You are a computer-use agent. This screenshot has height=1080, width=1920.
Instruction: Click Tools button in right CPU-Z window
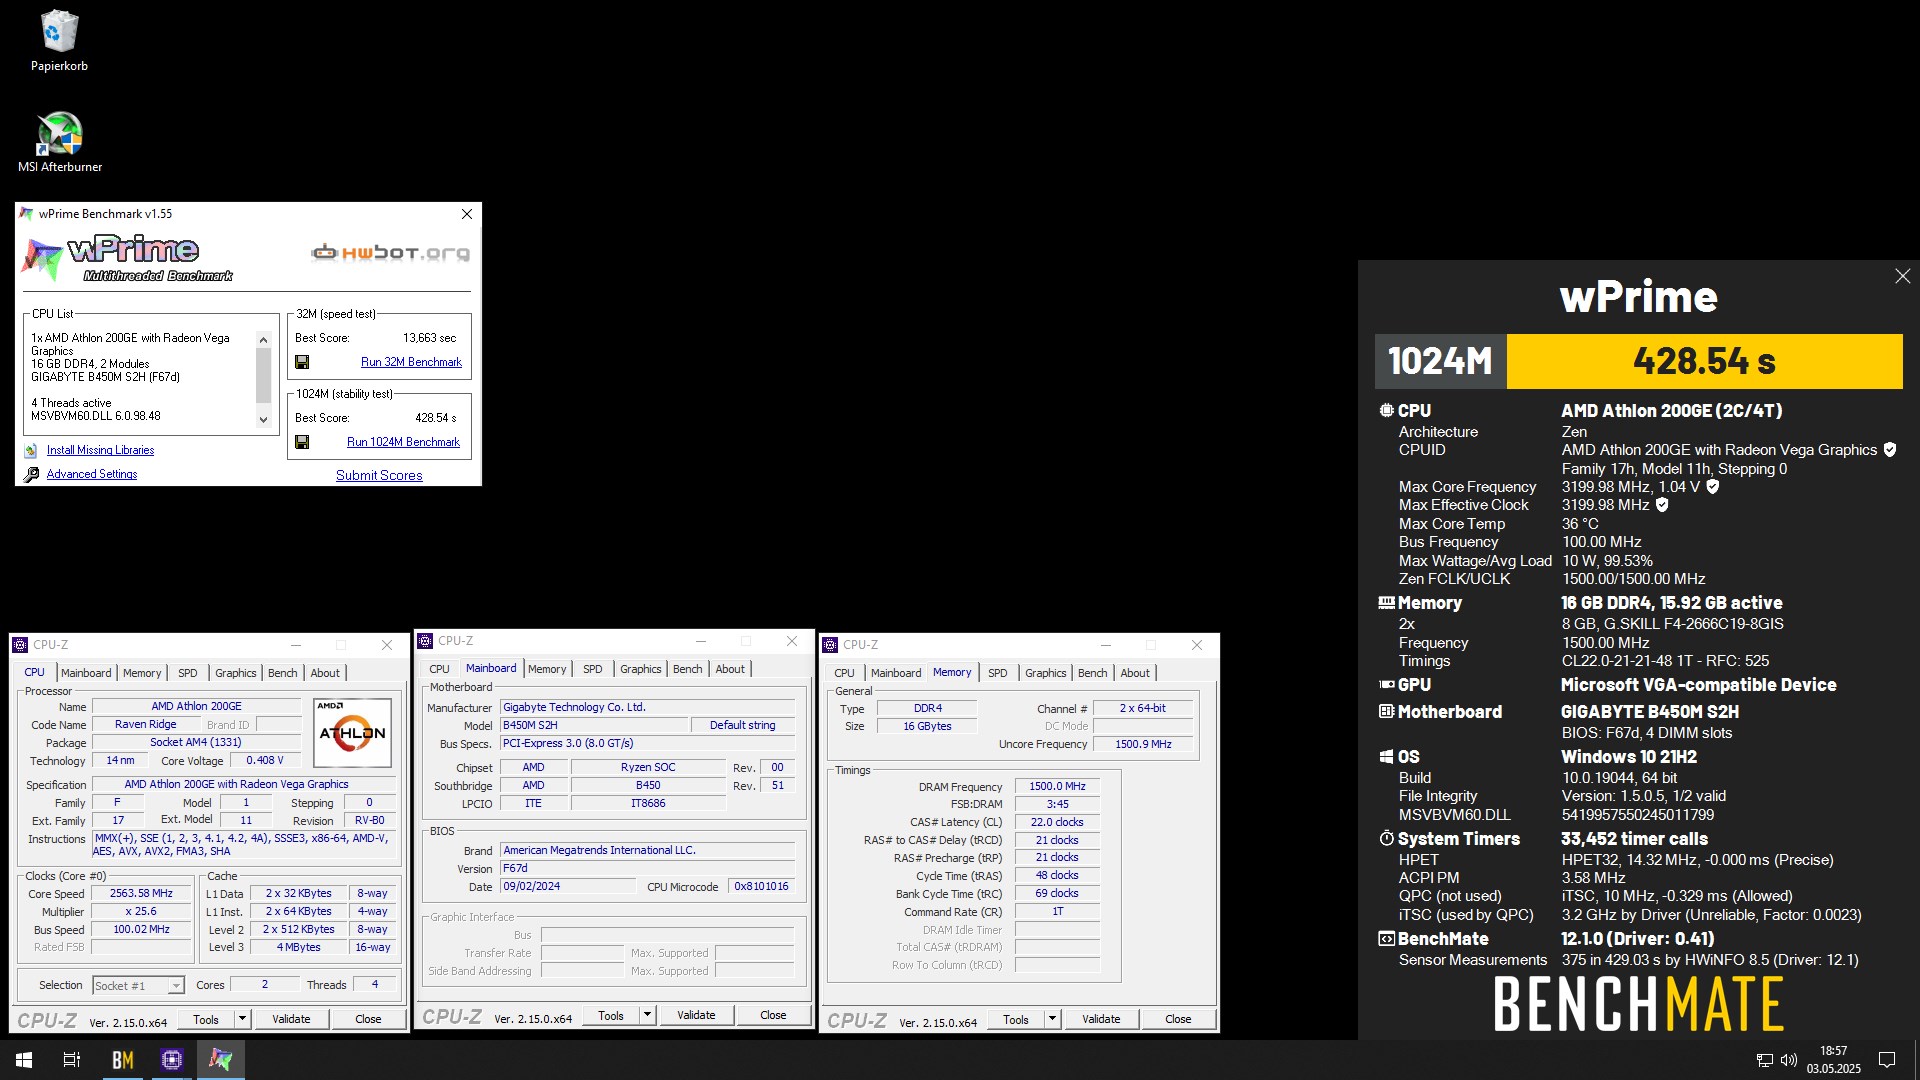coord(1016,1019)
